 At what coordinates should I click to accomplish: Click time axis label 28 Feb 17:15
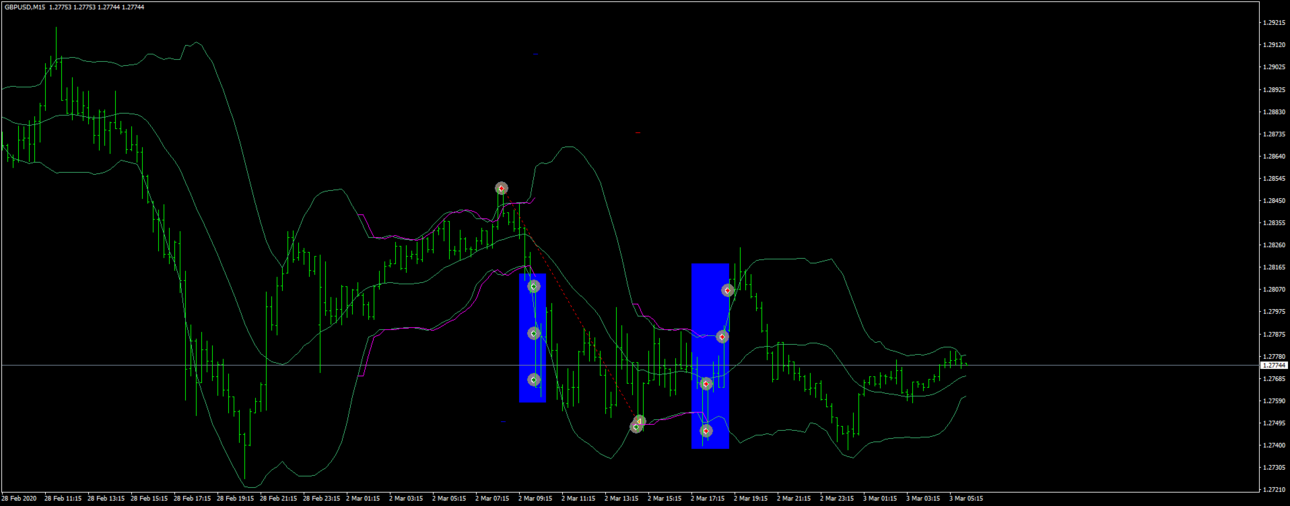pos(192,498)
